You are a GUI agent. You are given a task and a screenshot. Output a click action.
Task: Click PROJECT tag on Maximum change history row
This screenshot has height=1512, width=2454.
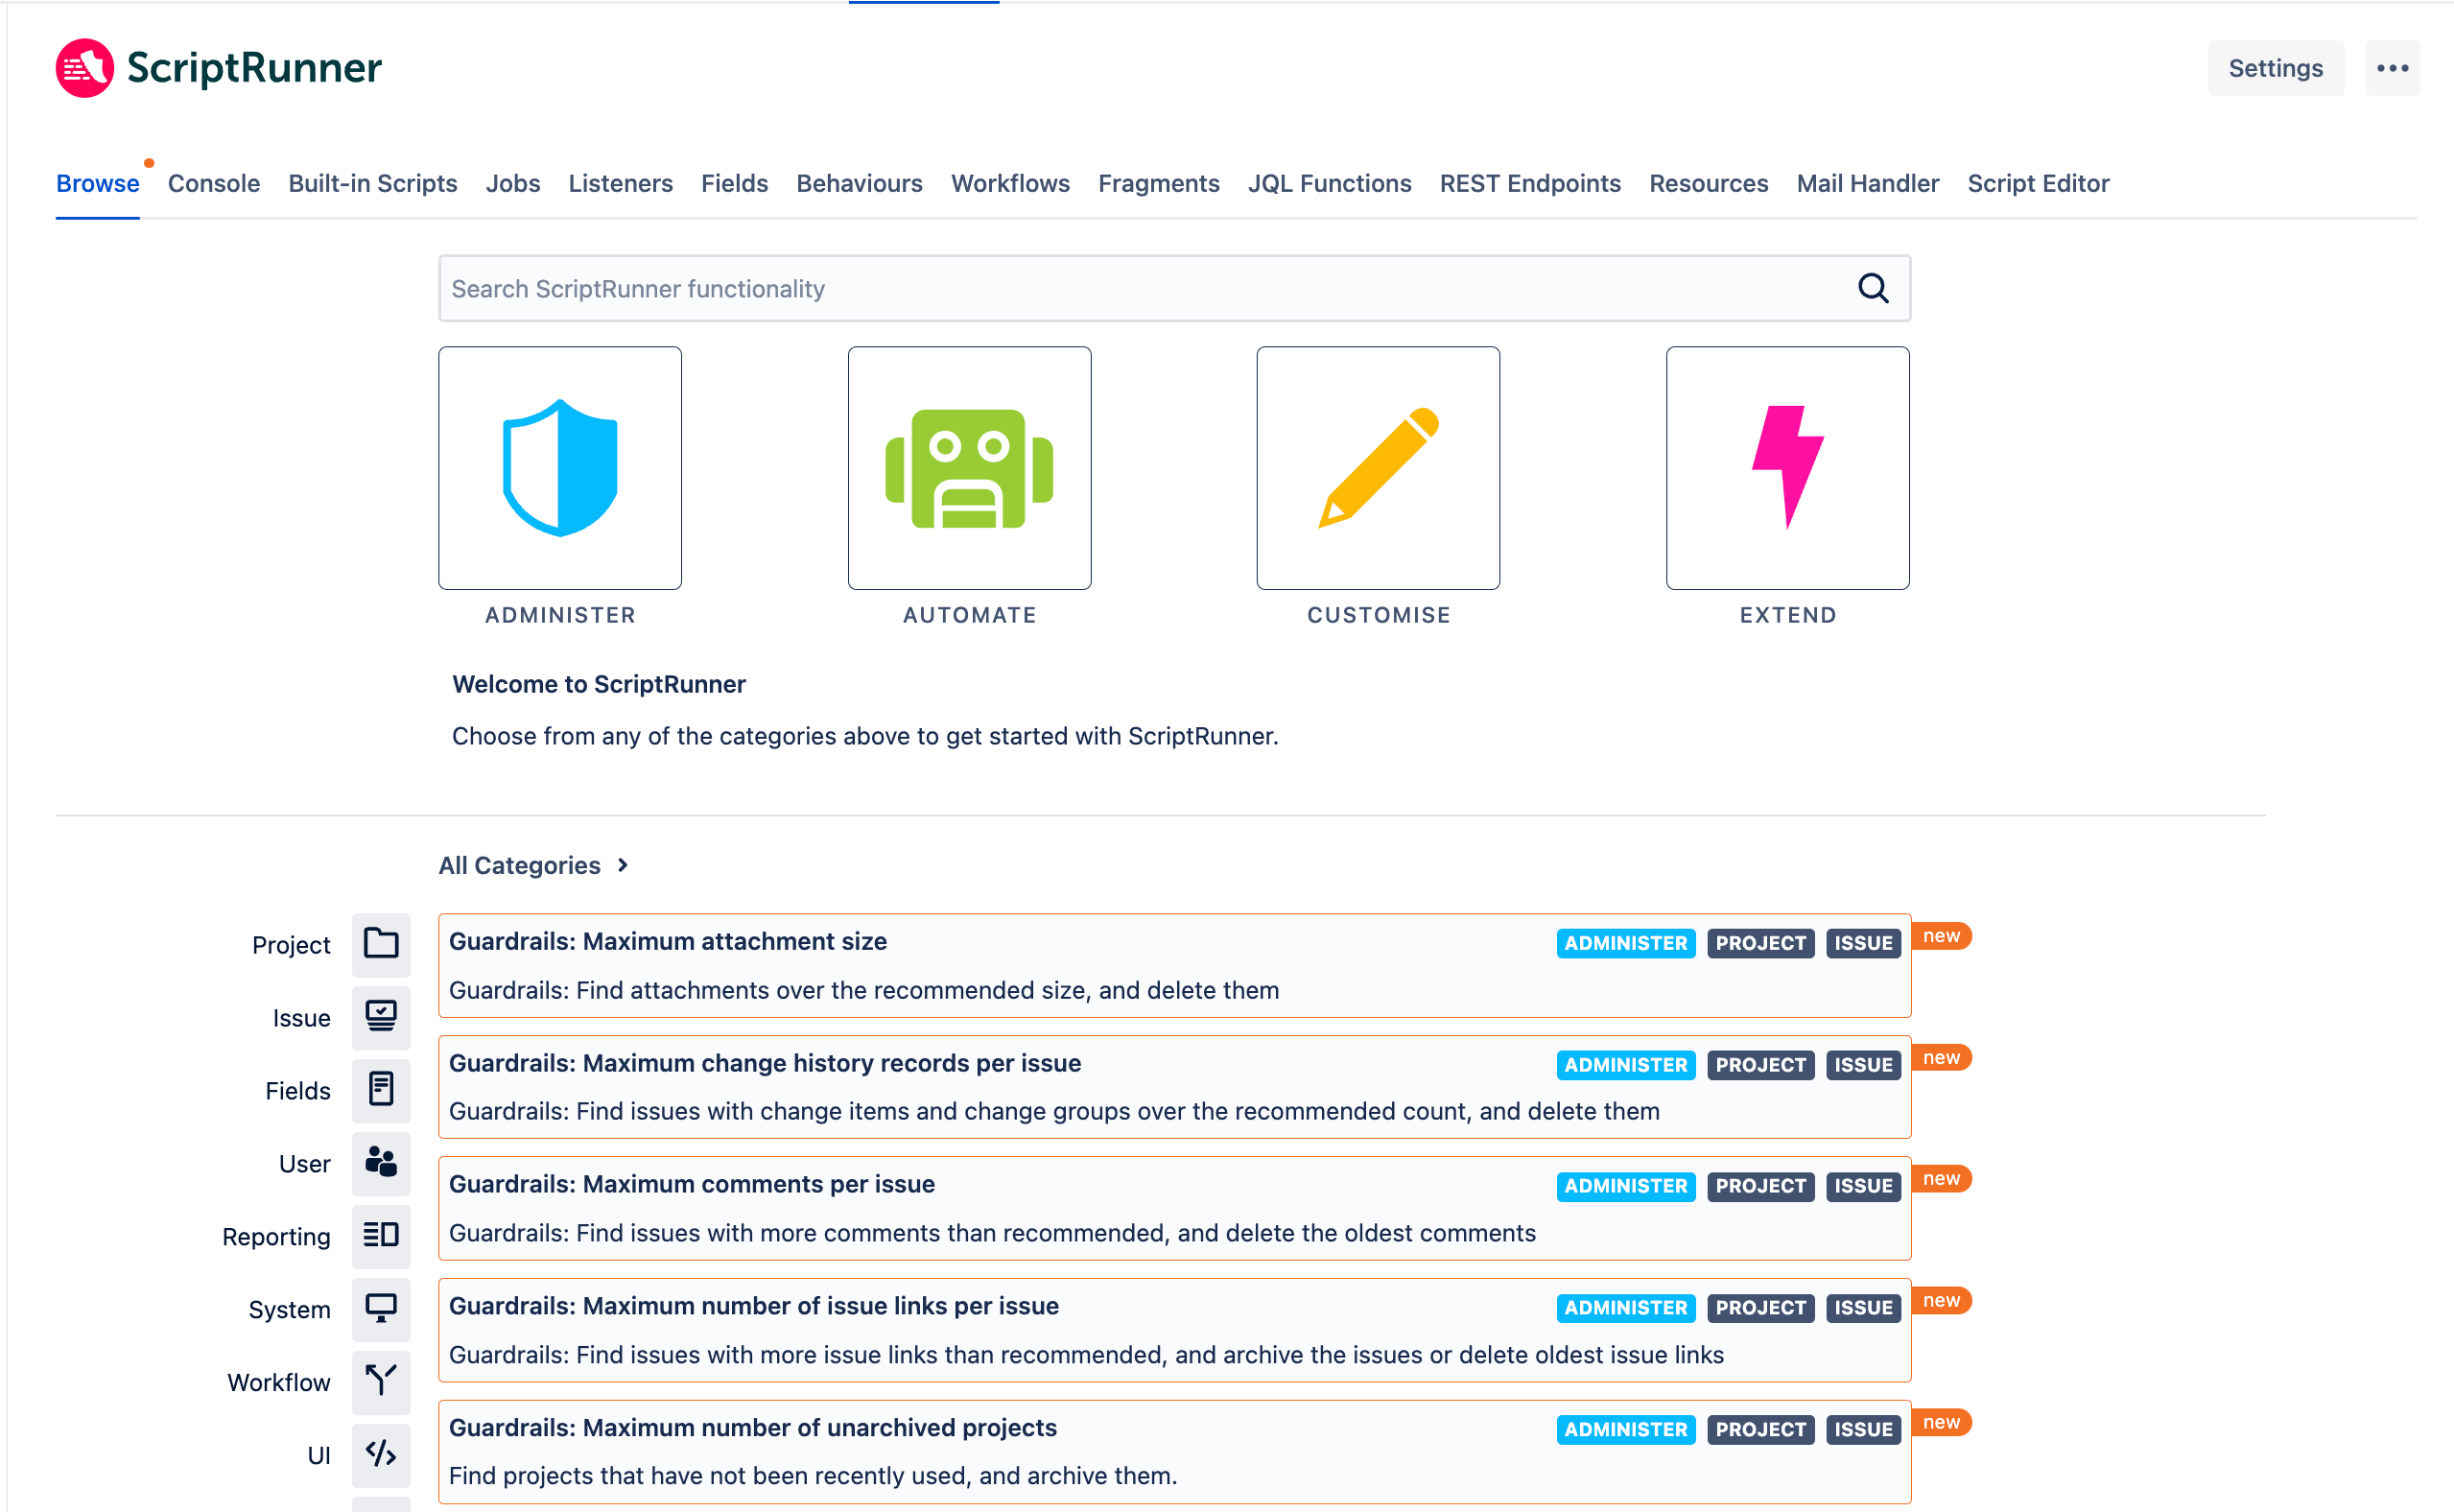pyautogui.click(x=1760, y=1065)
